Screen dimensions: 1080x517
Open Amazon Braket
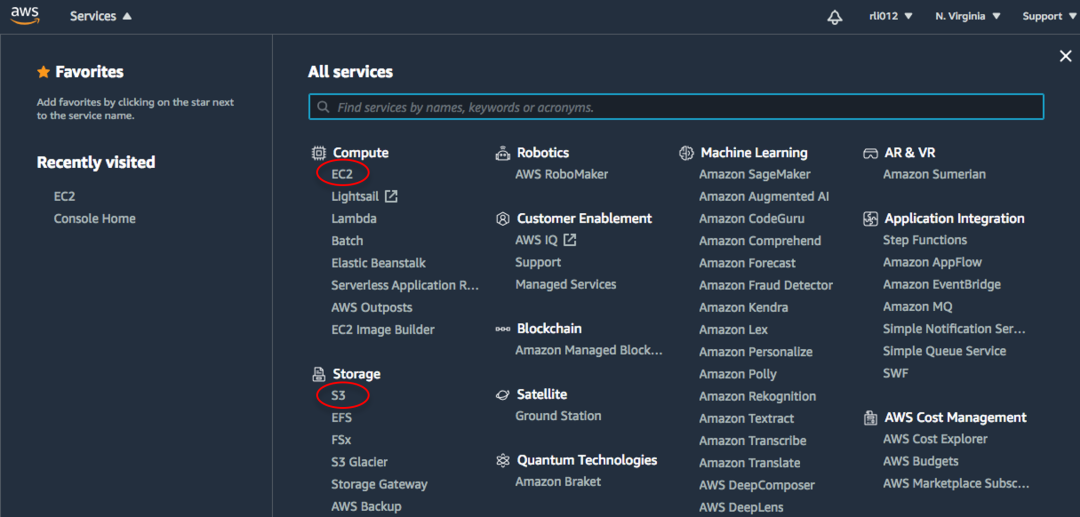click(559, 482)
